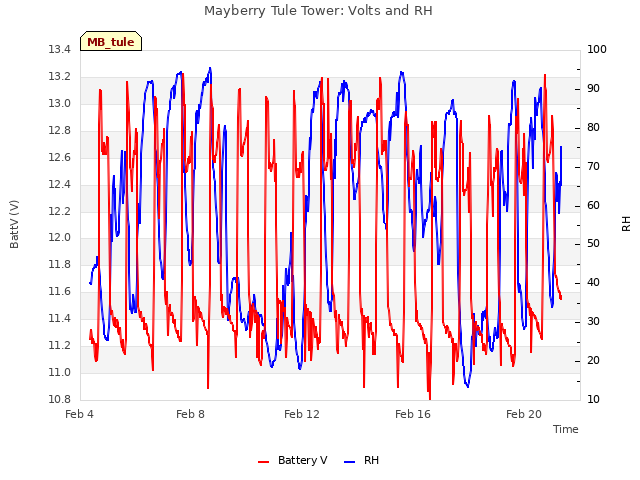The image size is (640, 480).
Task: Click the red Battery V legend swatch
Action: coord(264,462)
